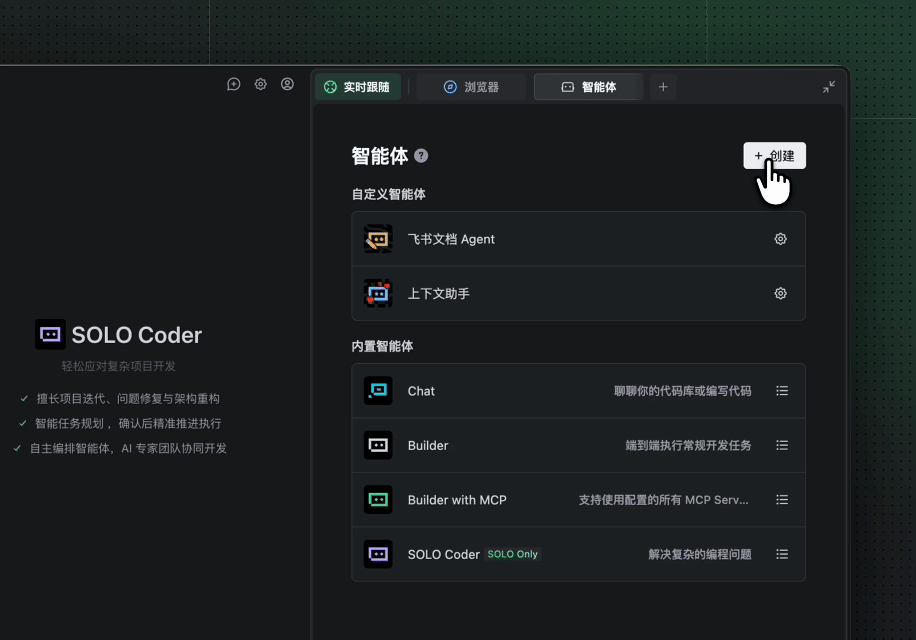Open the user account profile icon
This screenshot has height=640, width=916.
pos(288,85)
